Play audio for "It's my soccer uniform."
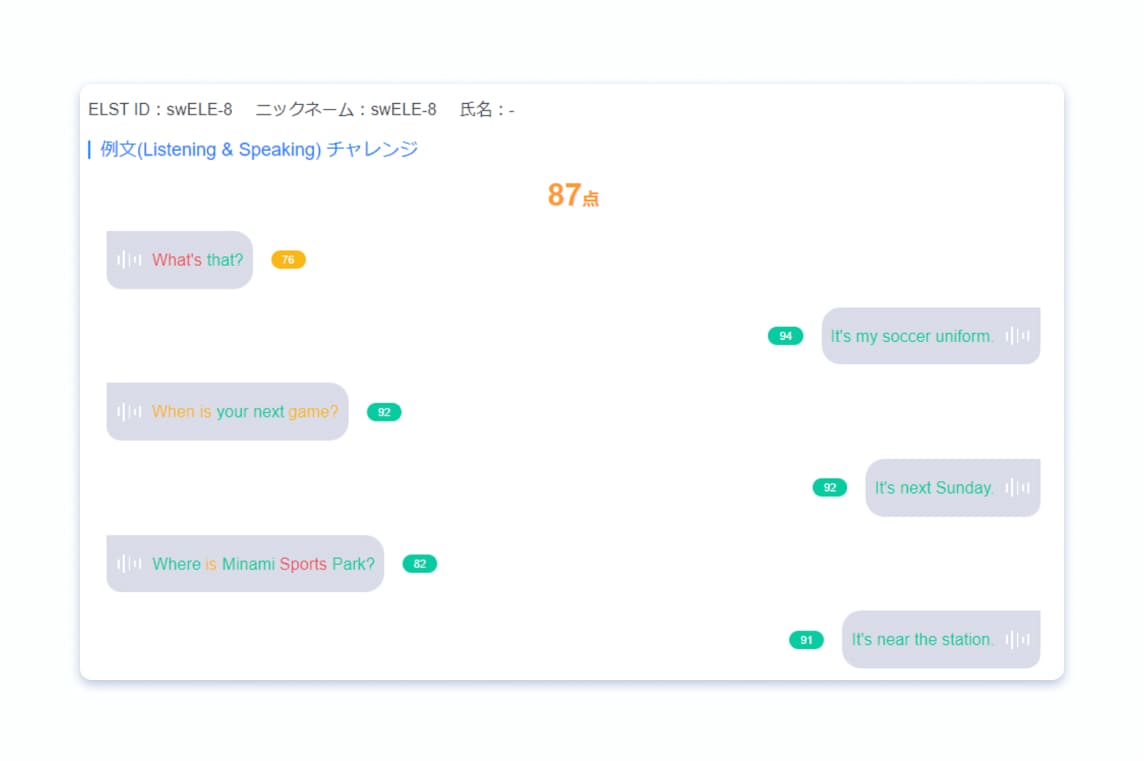Image resolution: width=1144 pixels, height=762 pixels. point(1017,336)
